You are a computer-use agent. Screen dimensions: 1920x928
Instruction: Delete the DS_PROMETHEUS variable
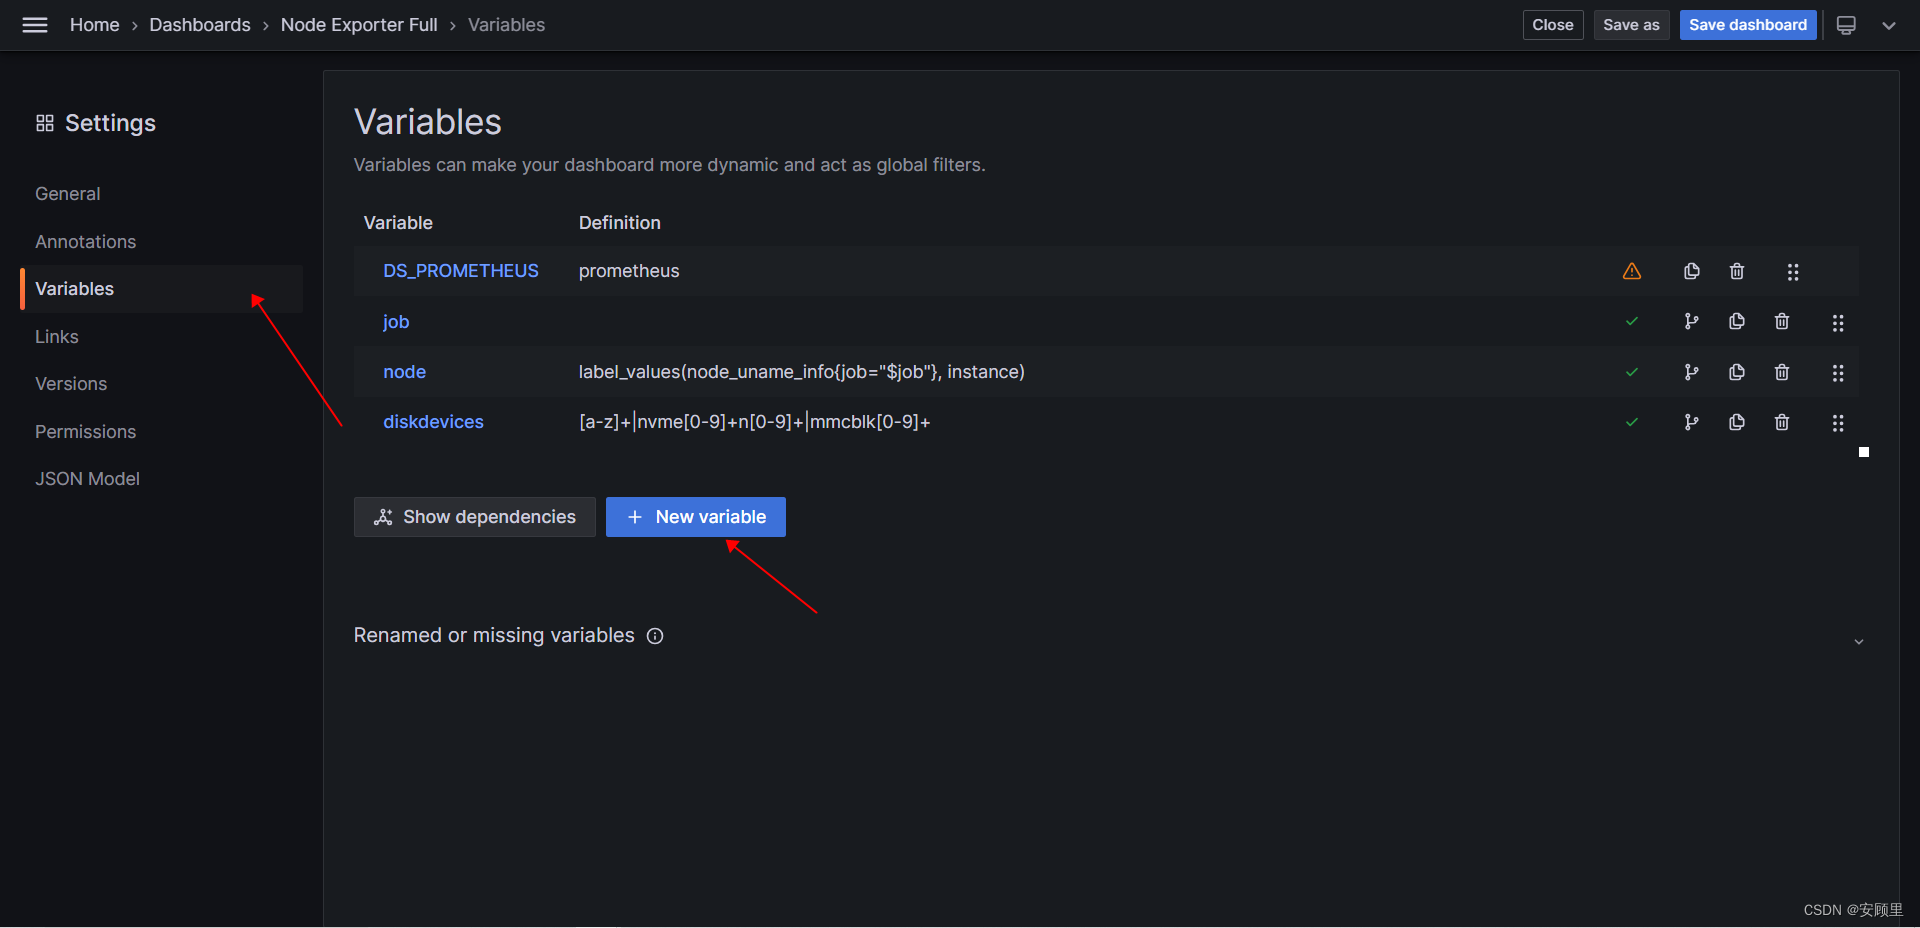(1737, 271)
